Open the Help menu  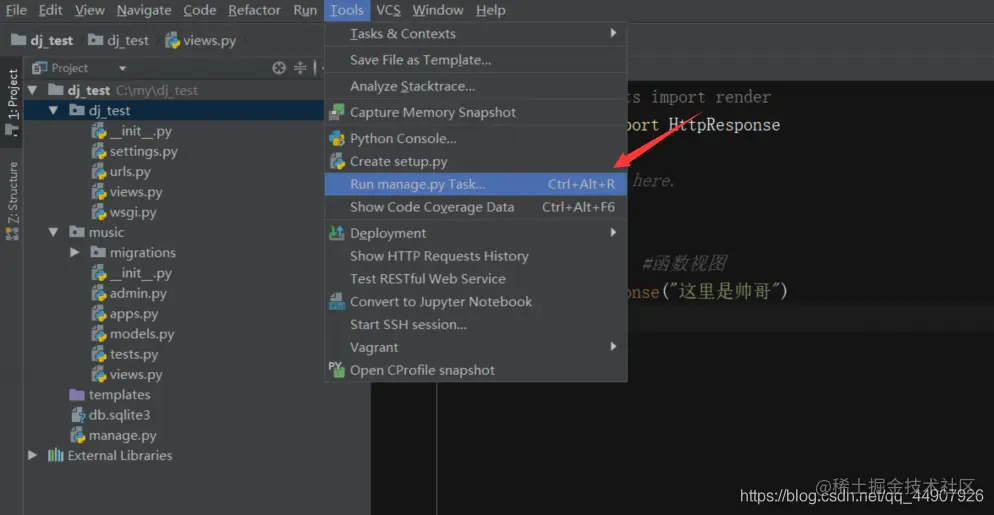coord(491,10)
